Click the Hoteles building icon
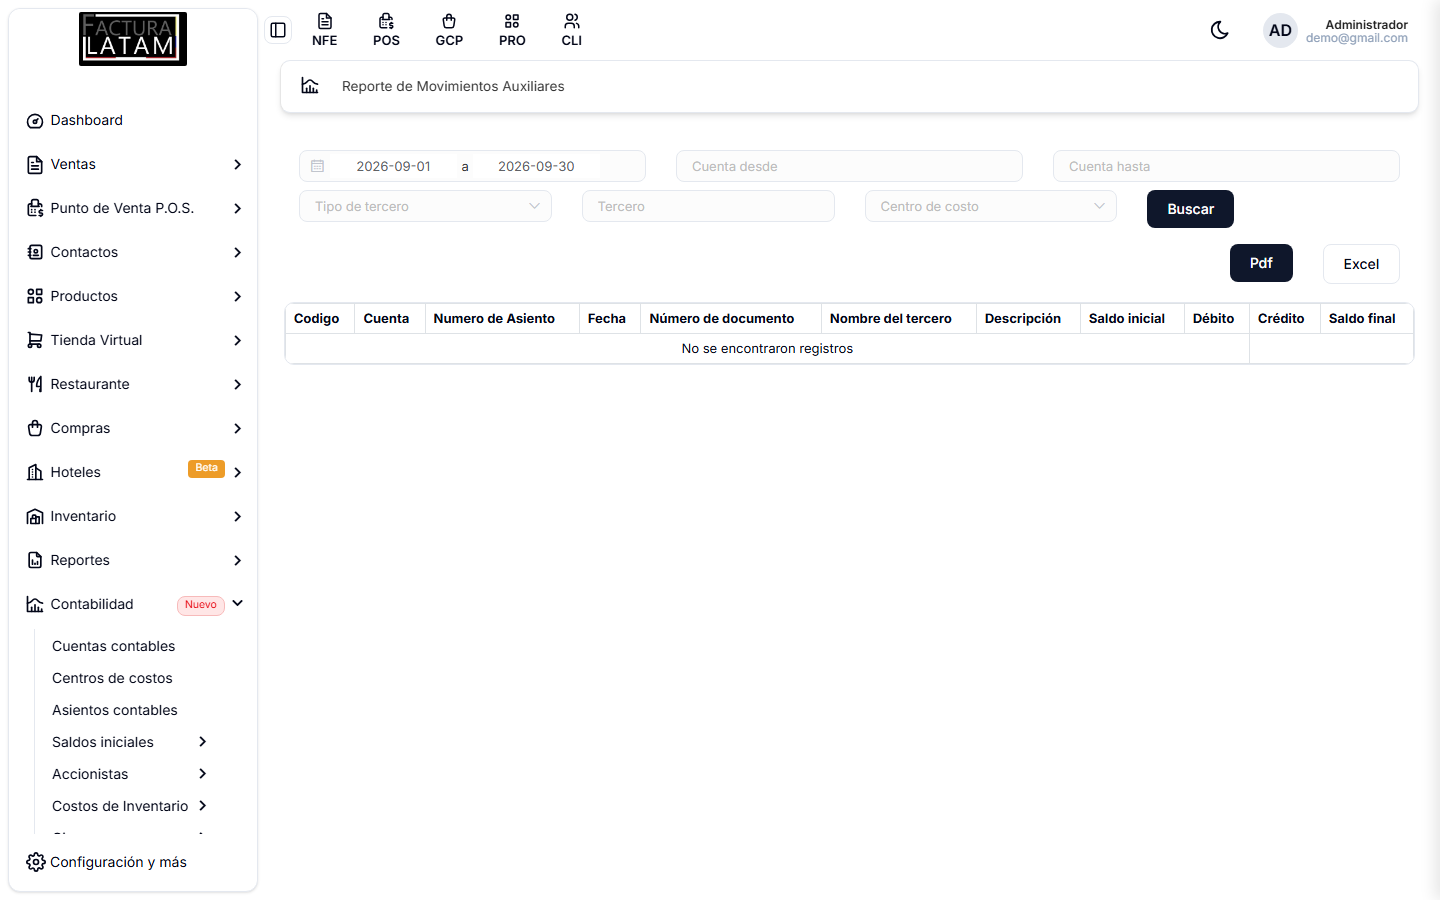 coord(35,473)
